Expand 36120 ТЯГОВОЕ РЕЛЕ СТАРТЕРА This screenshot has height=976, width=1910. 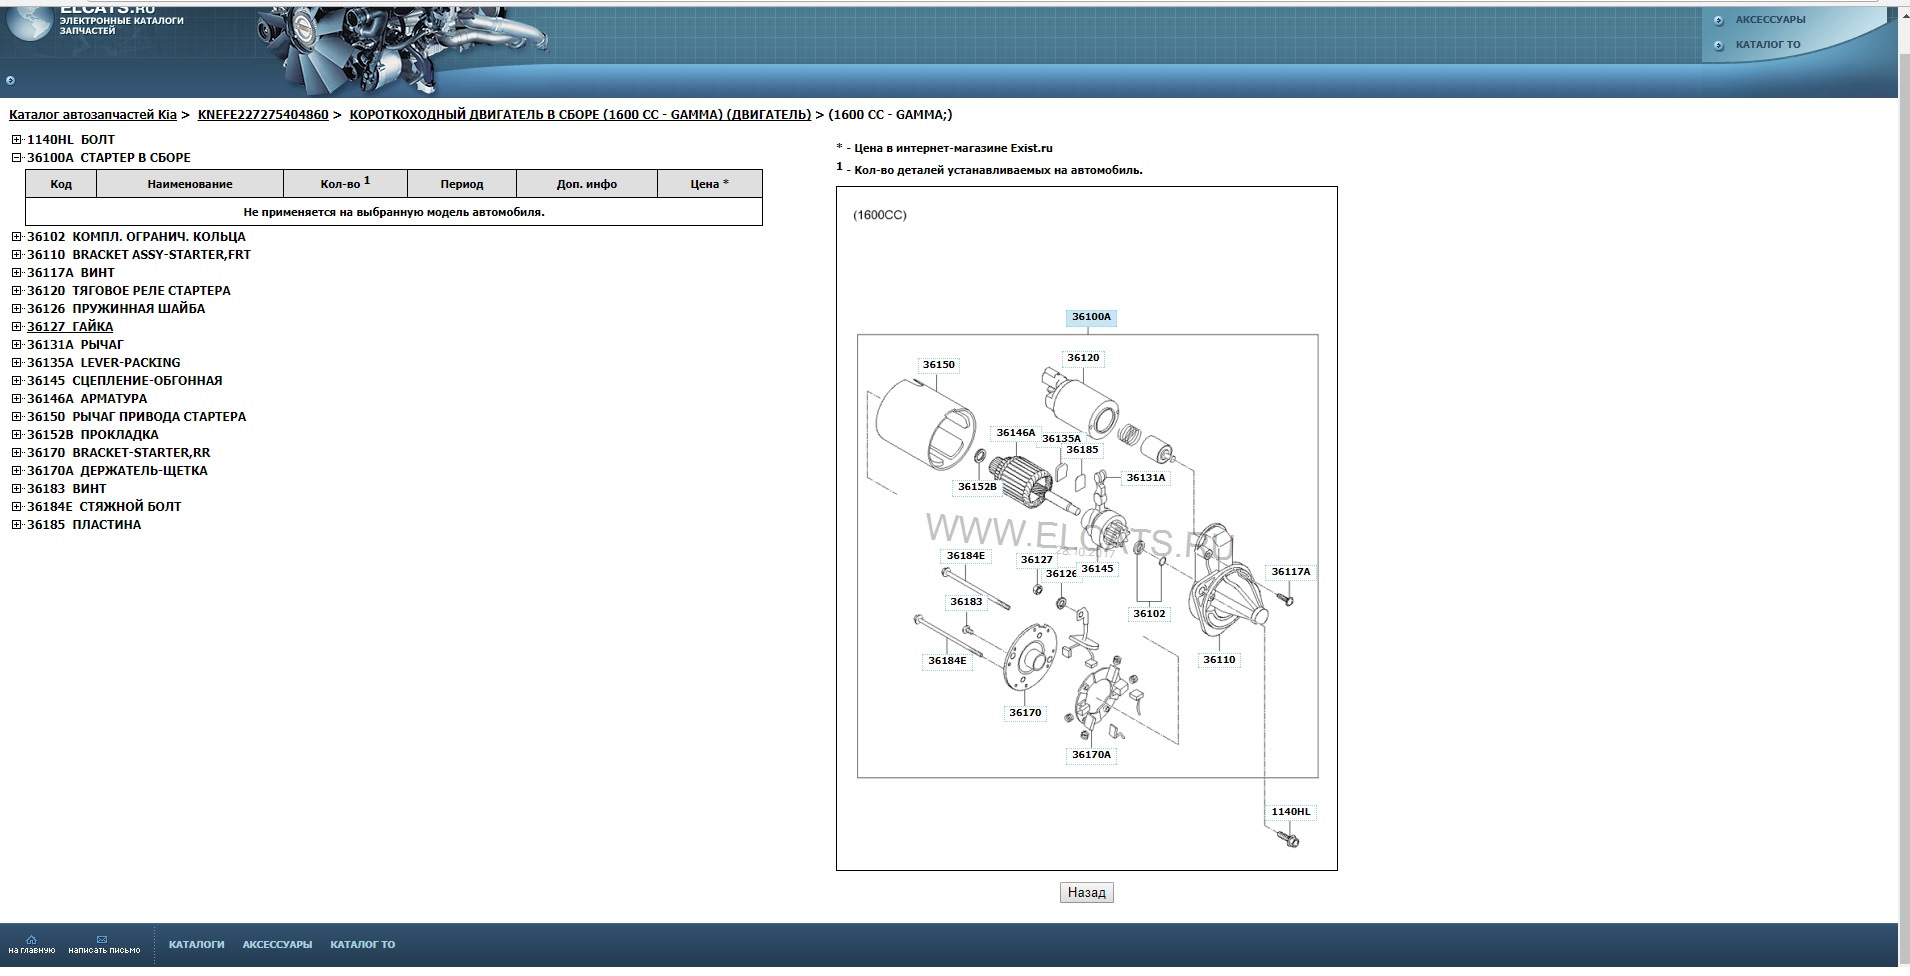(x=16, y=291)
